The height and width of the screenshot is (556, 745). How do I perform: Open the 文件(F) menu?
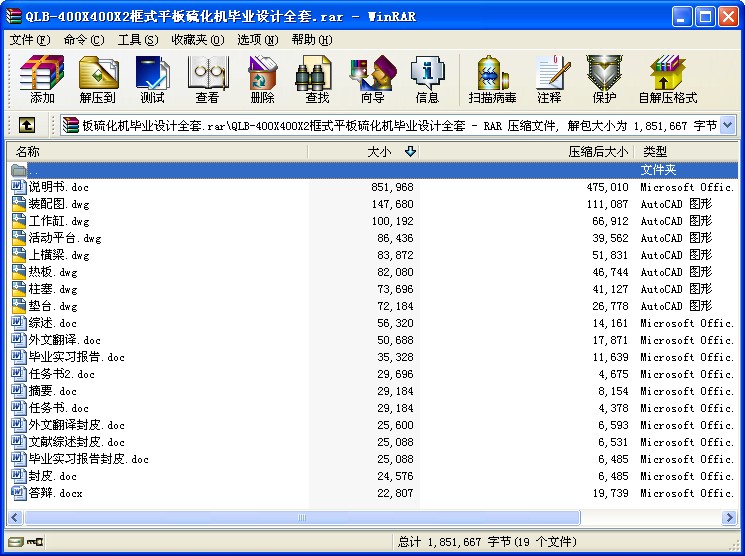click(x=29, y=40)
